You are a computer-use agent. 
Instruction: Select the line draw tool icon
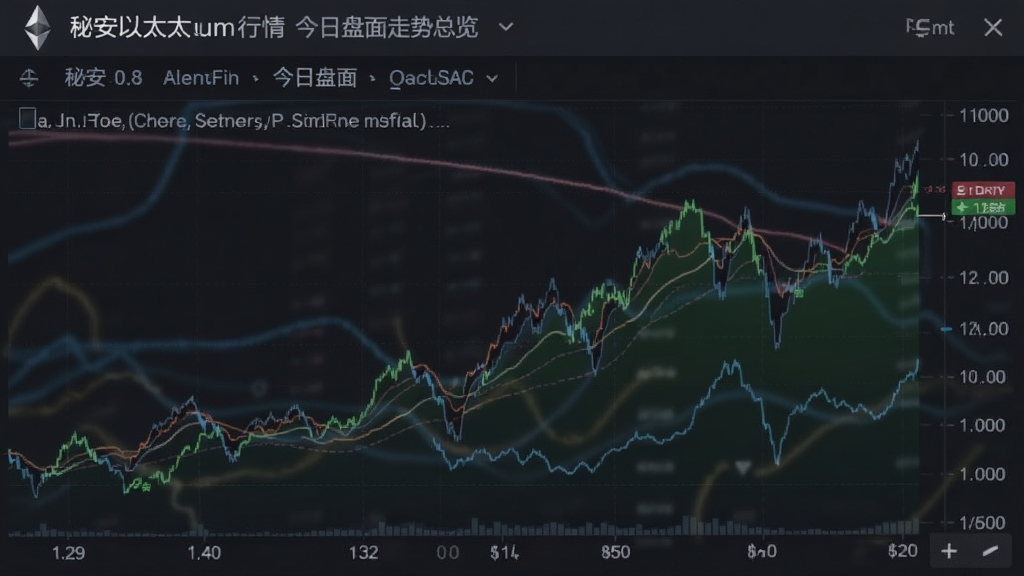click(x=990, y=551)
